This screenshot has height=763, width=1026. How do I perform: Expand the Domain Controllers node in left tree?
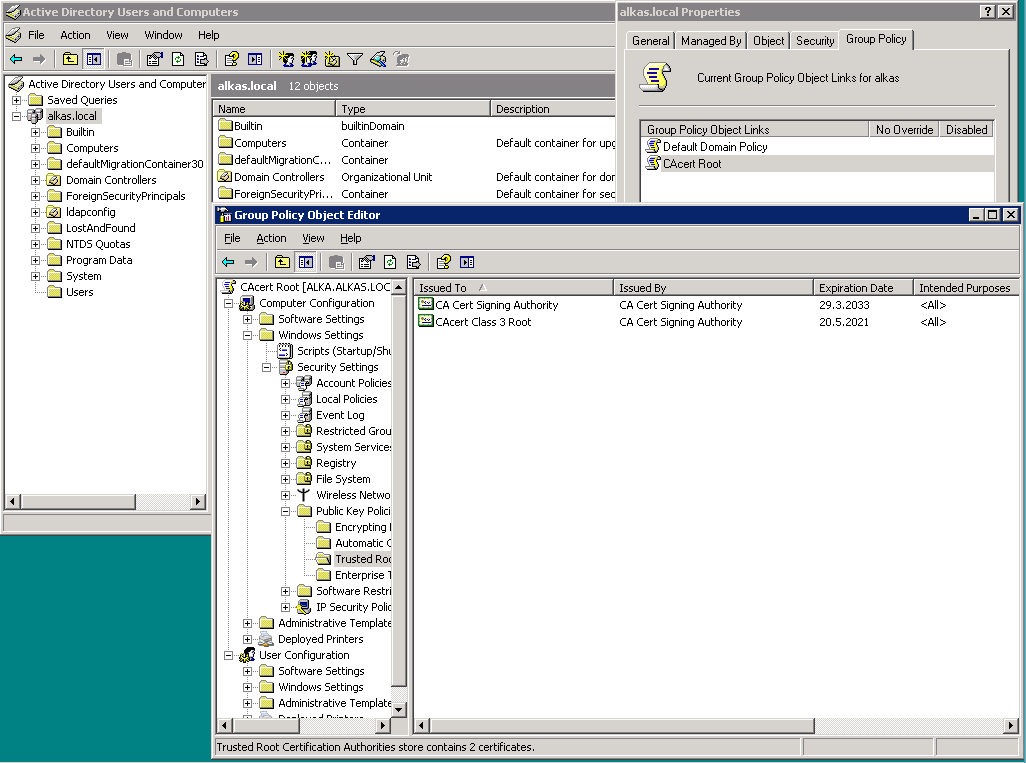tap(36, 180)
